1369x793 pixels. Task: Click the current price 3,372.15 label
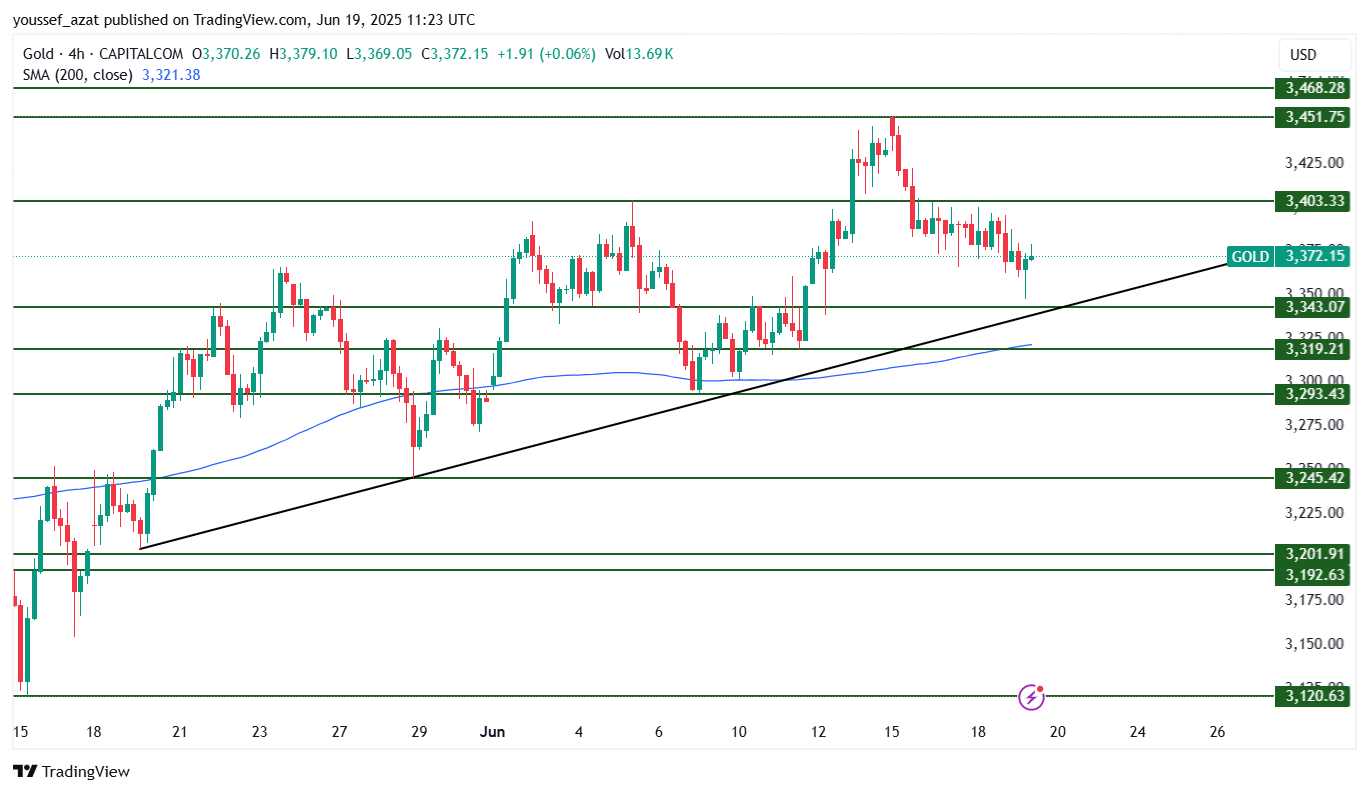pos(1314,257)
